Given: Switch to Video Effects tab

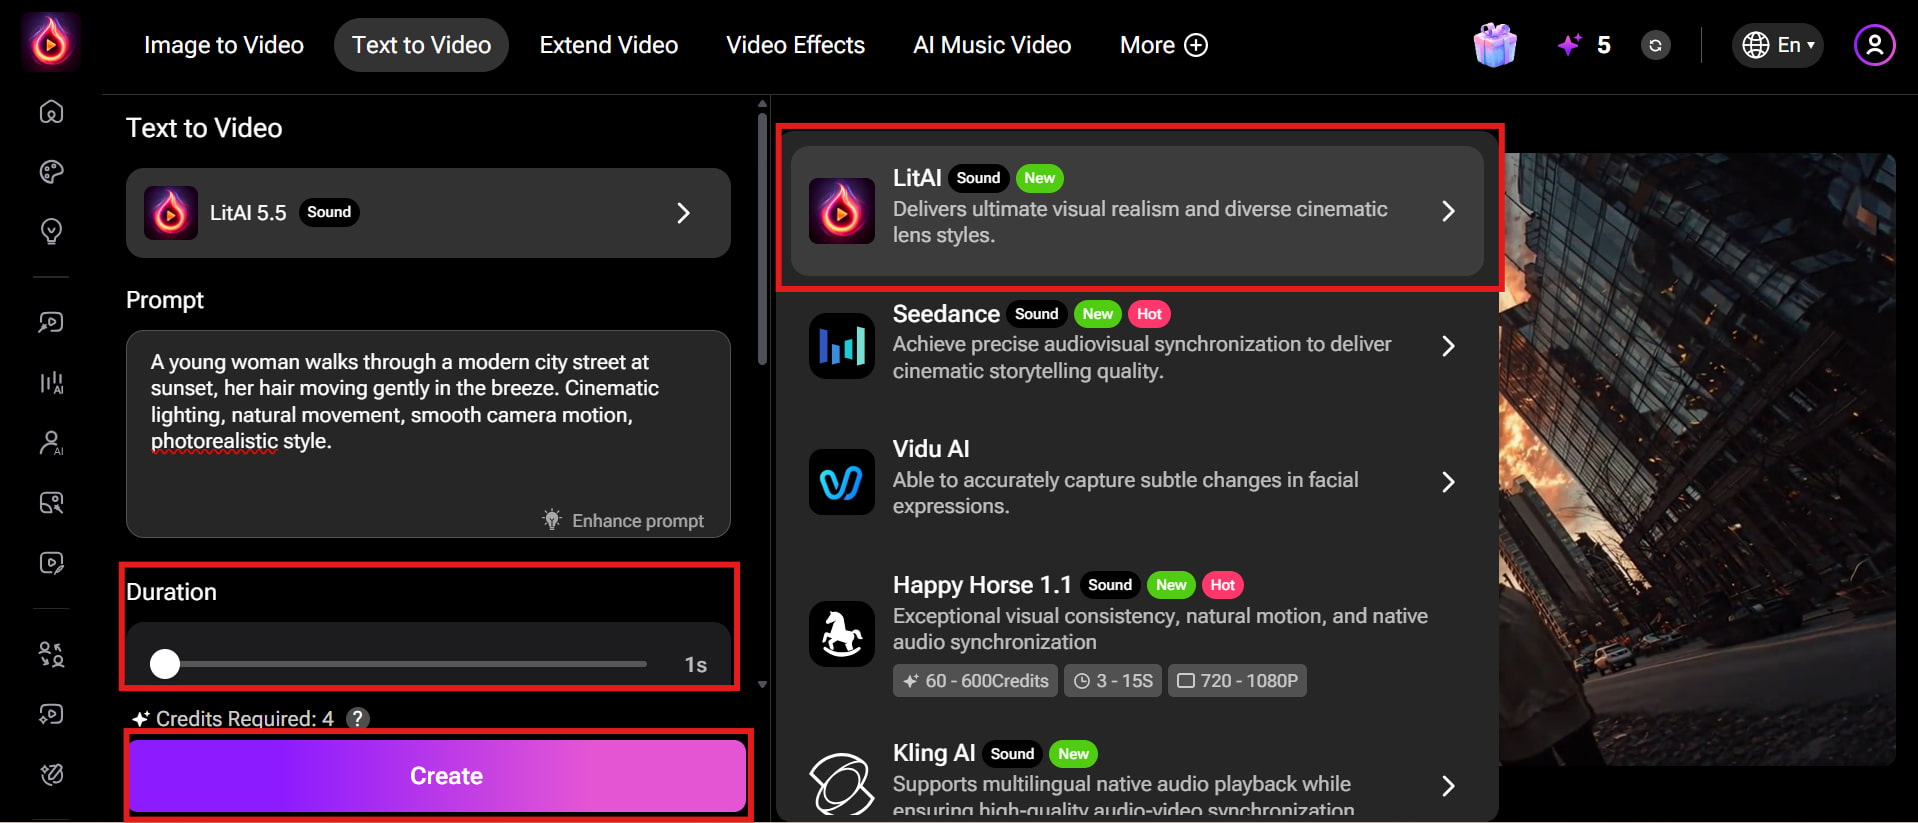Looking at the screenshot, I should pyautogui.click(x=795, y=45).
